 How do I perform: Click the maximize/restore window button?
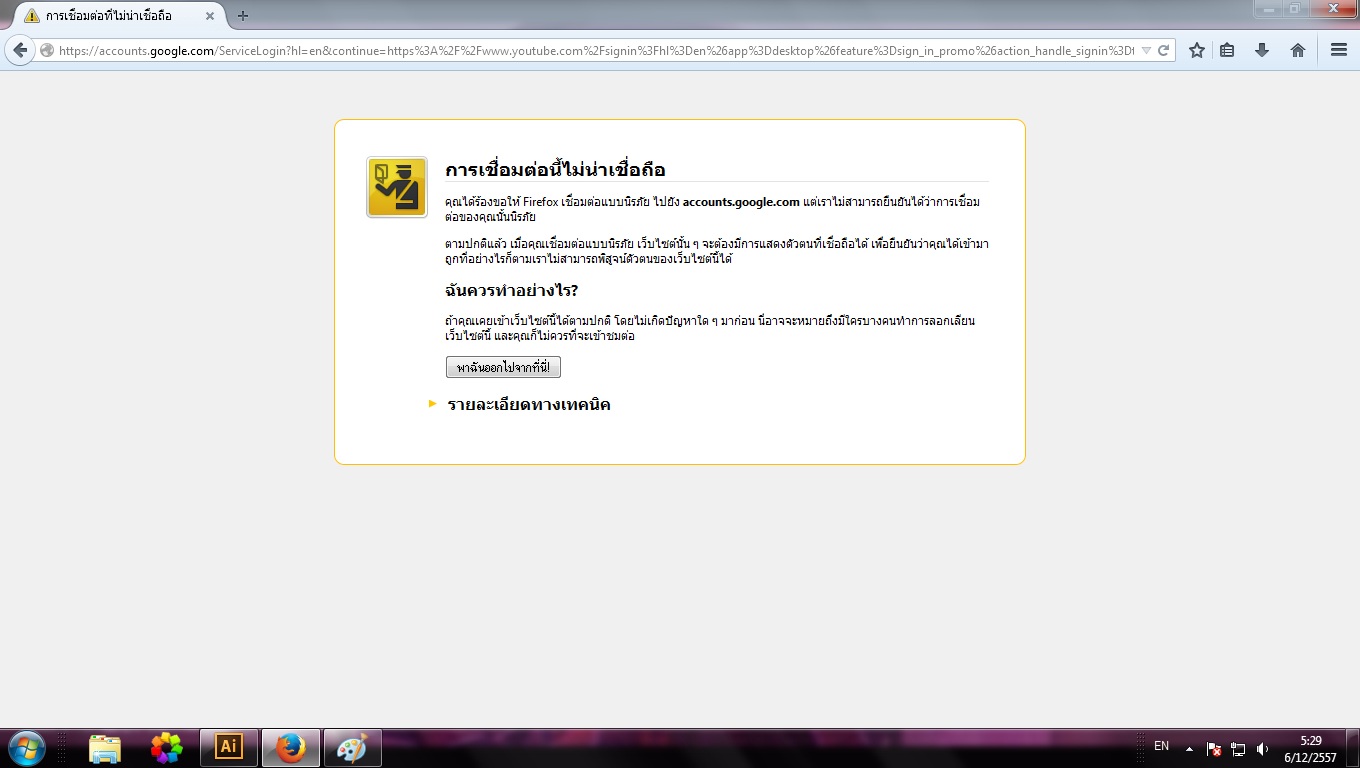(1295, 8)
